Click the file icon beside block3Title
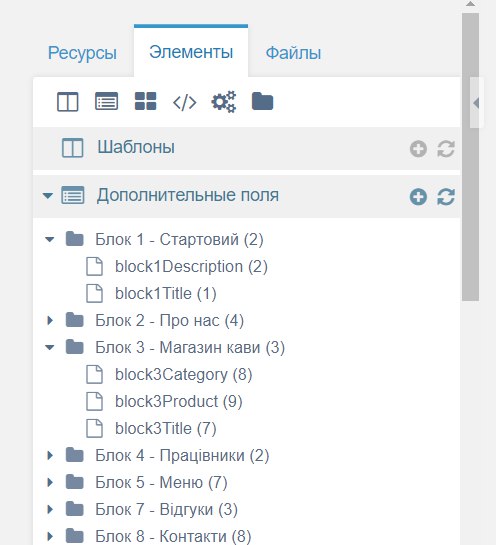 [x=94, y=428]
